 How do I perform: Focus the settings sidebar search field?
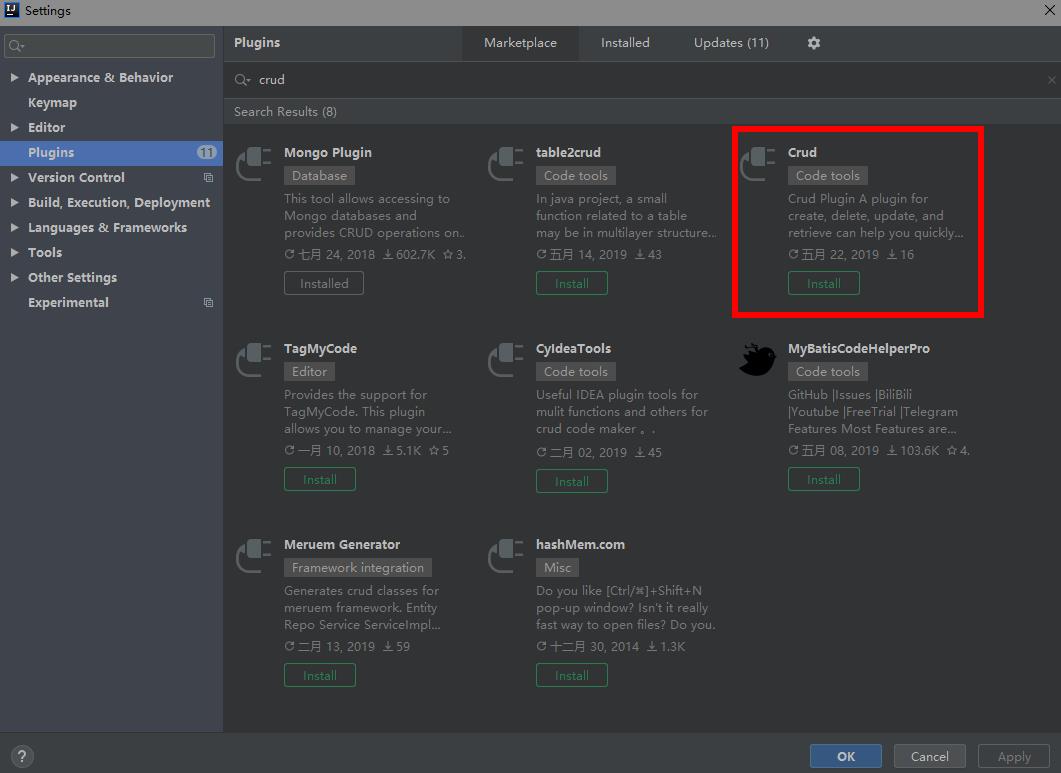[x=110, y=46]
